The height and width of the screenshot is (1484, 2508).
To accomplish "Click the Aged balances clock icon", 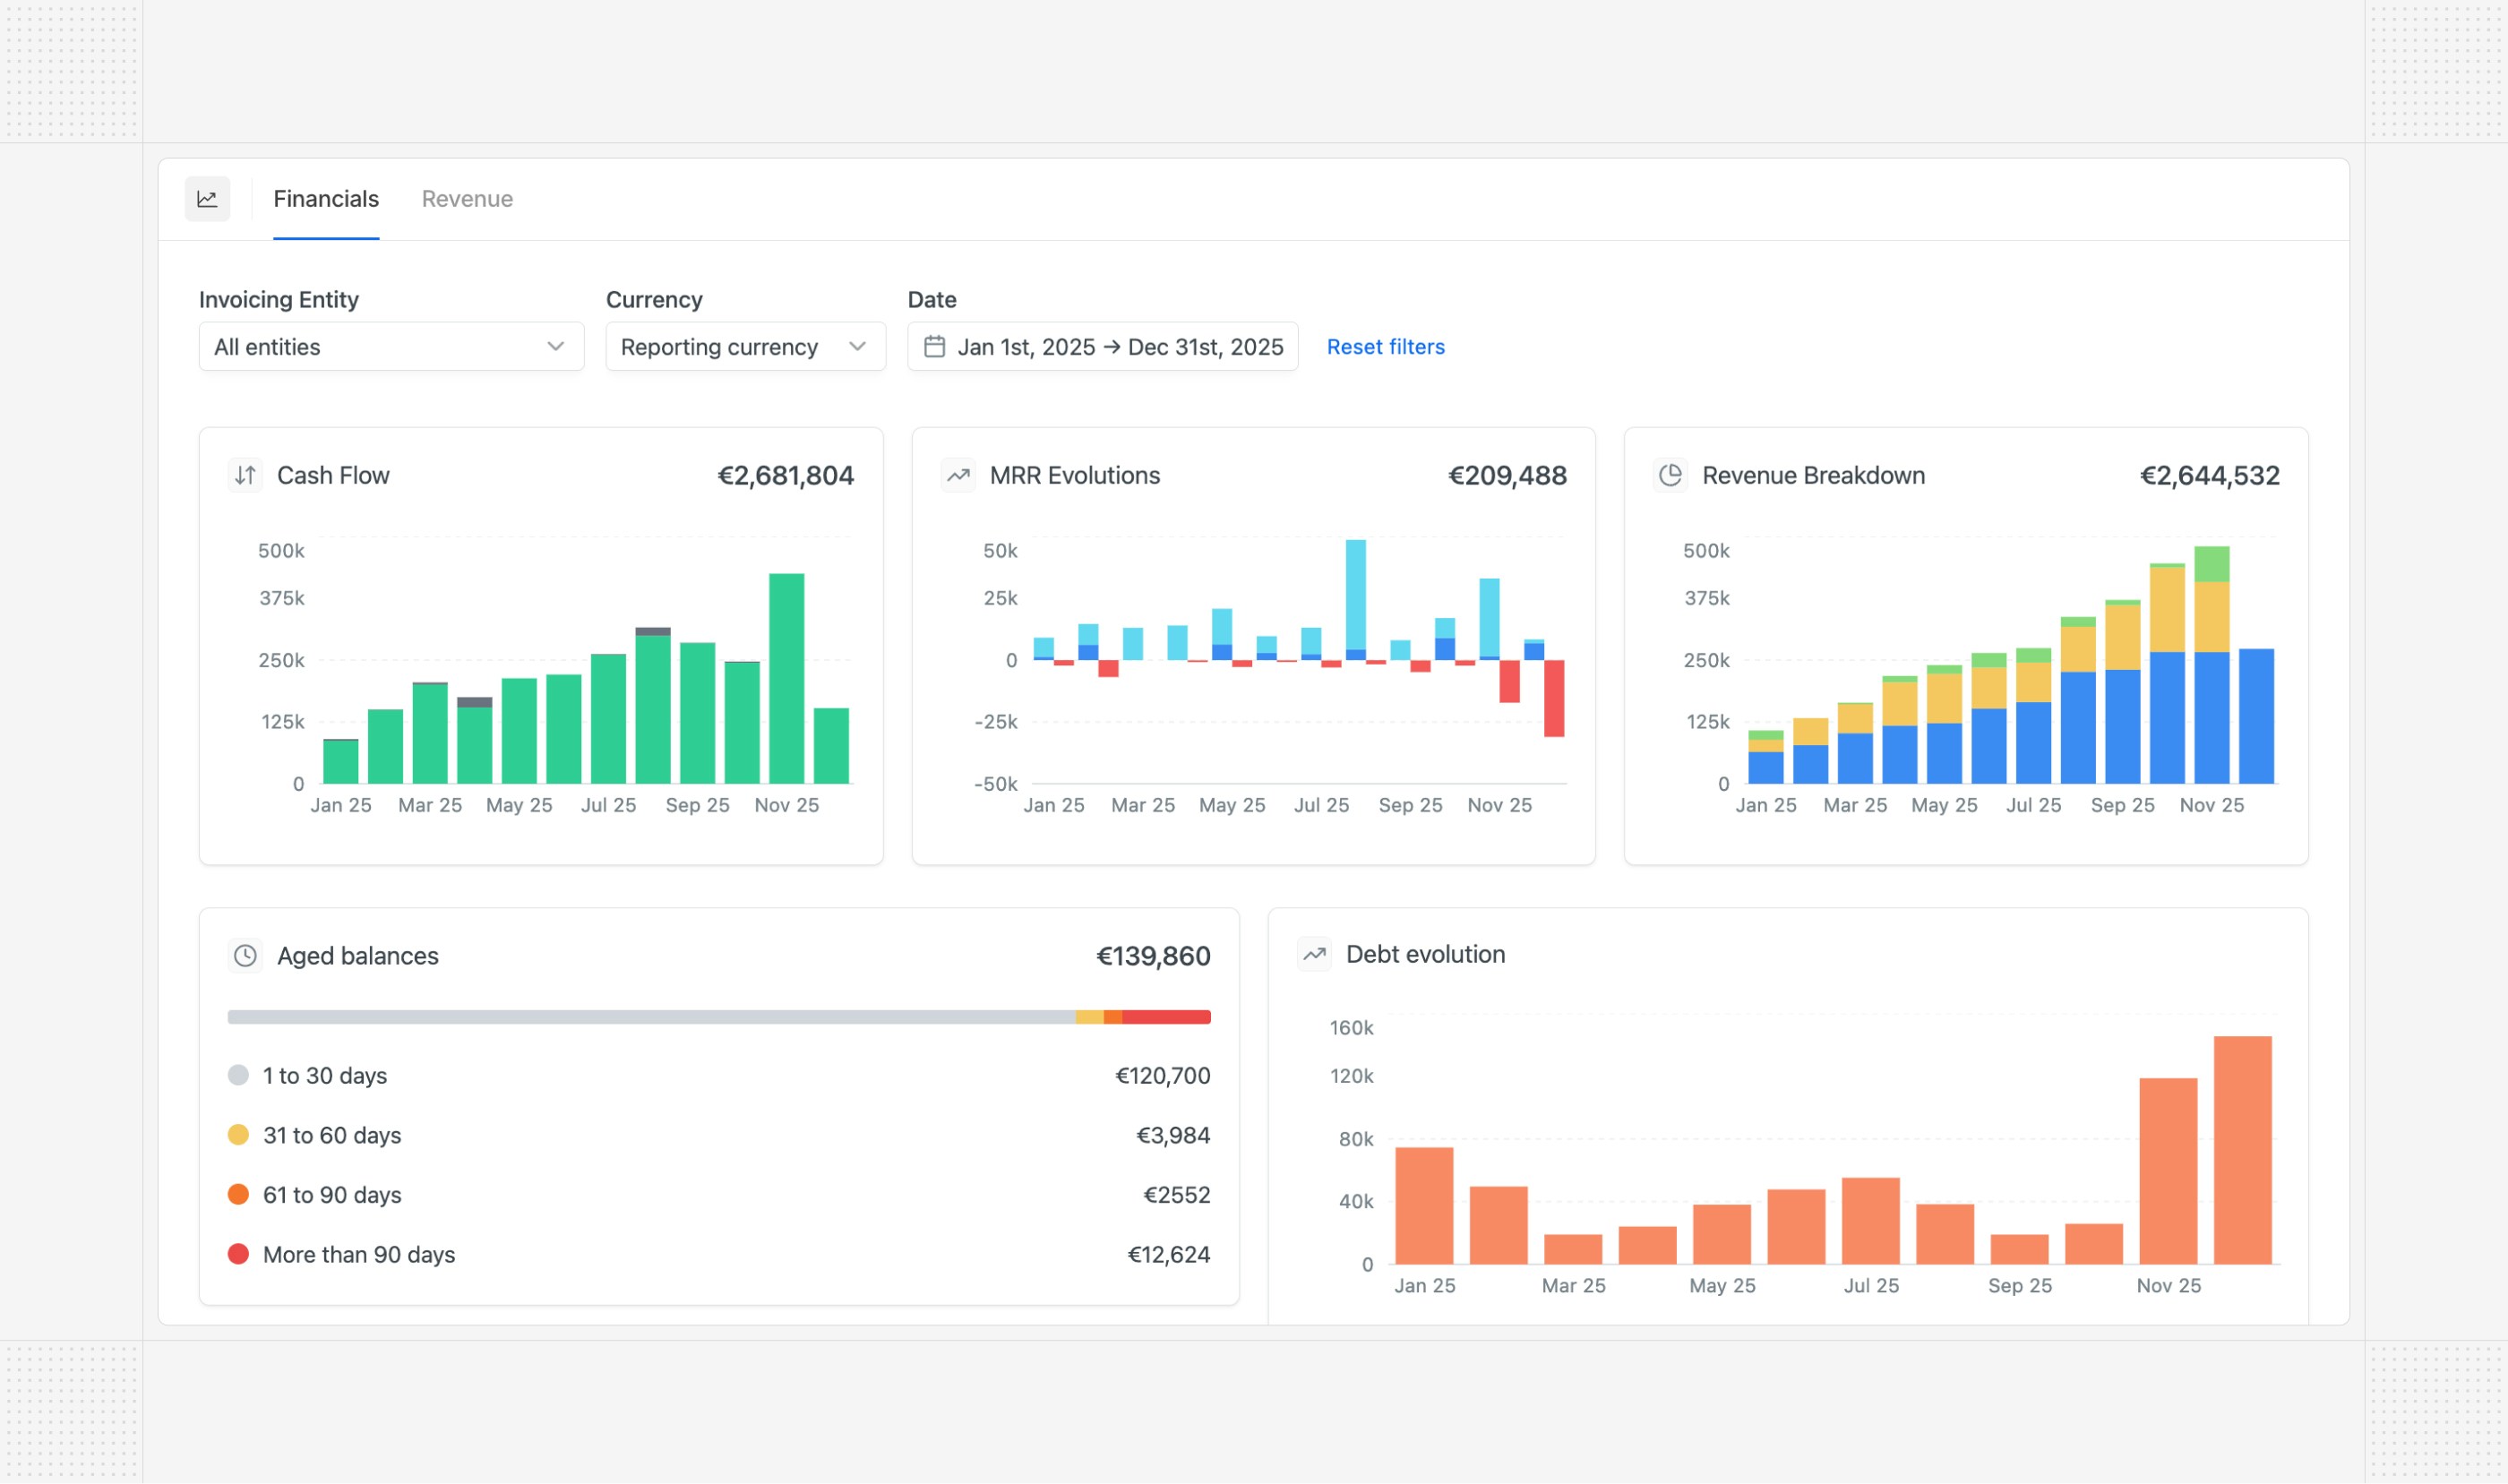I will 245,956.
